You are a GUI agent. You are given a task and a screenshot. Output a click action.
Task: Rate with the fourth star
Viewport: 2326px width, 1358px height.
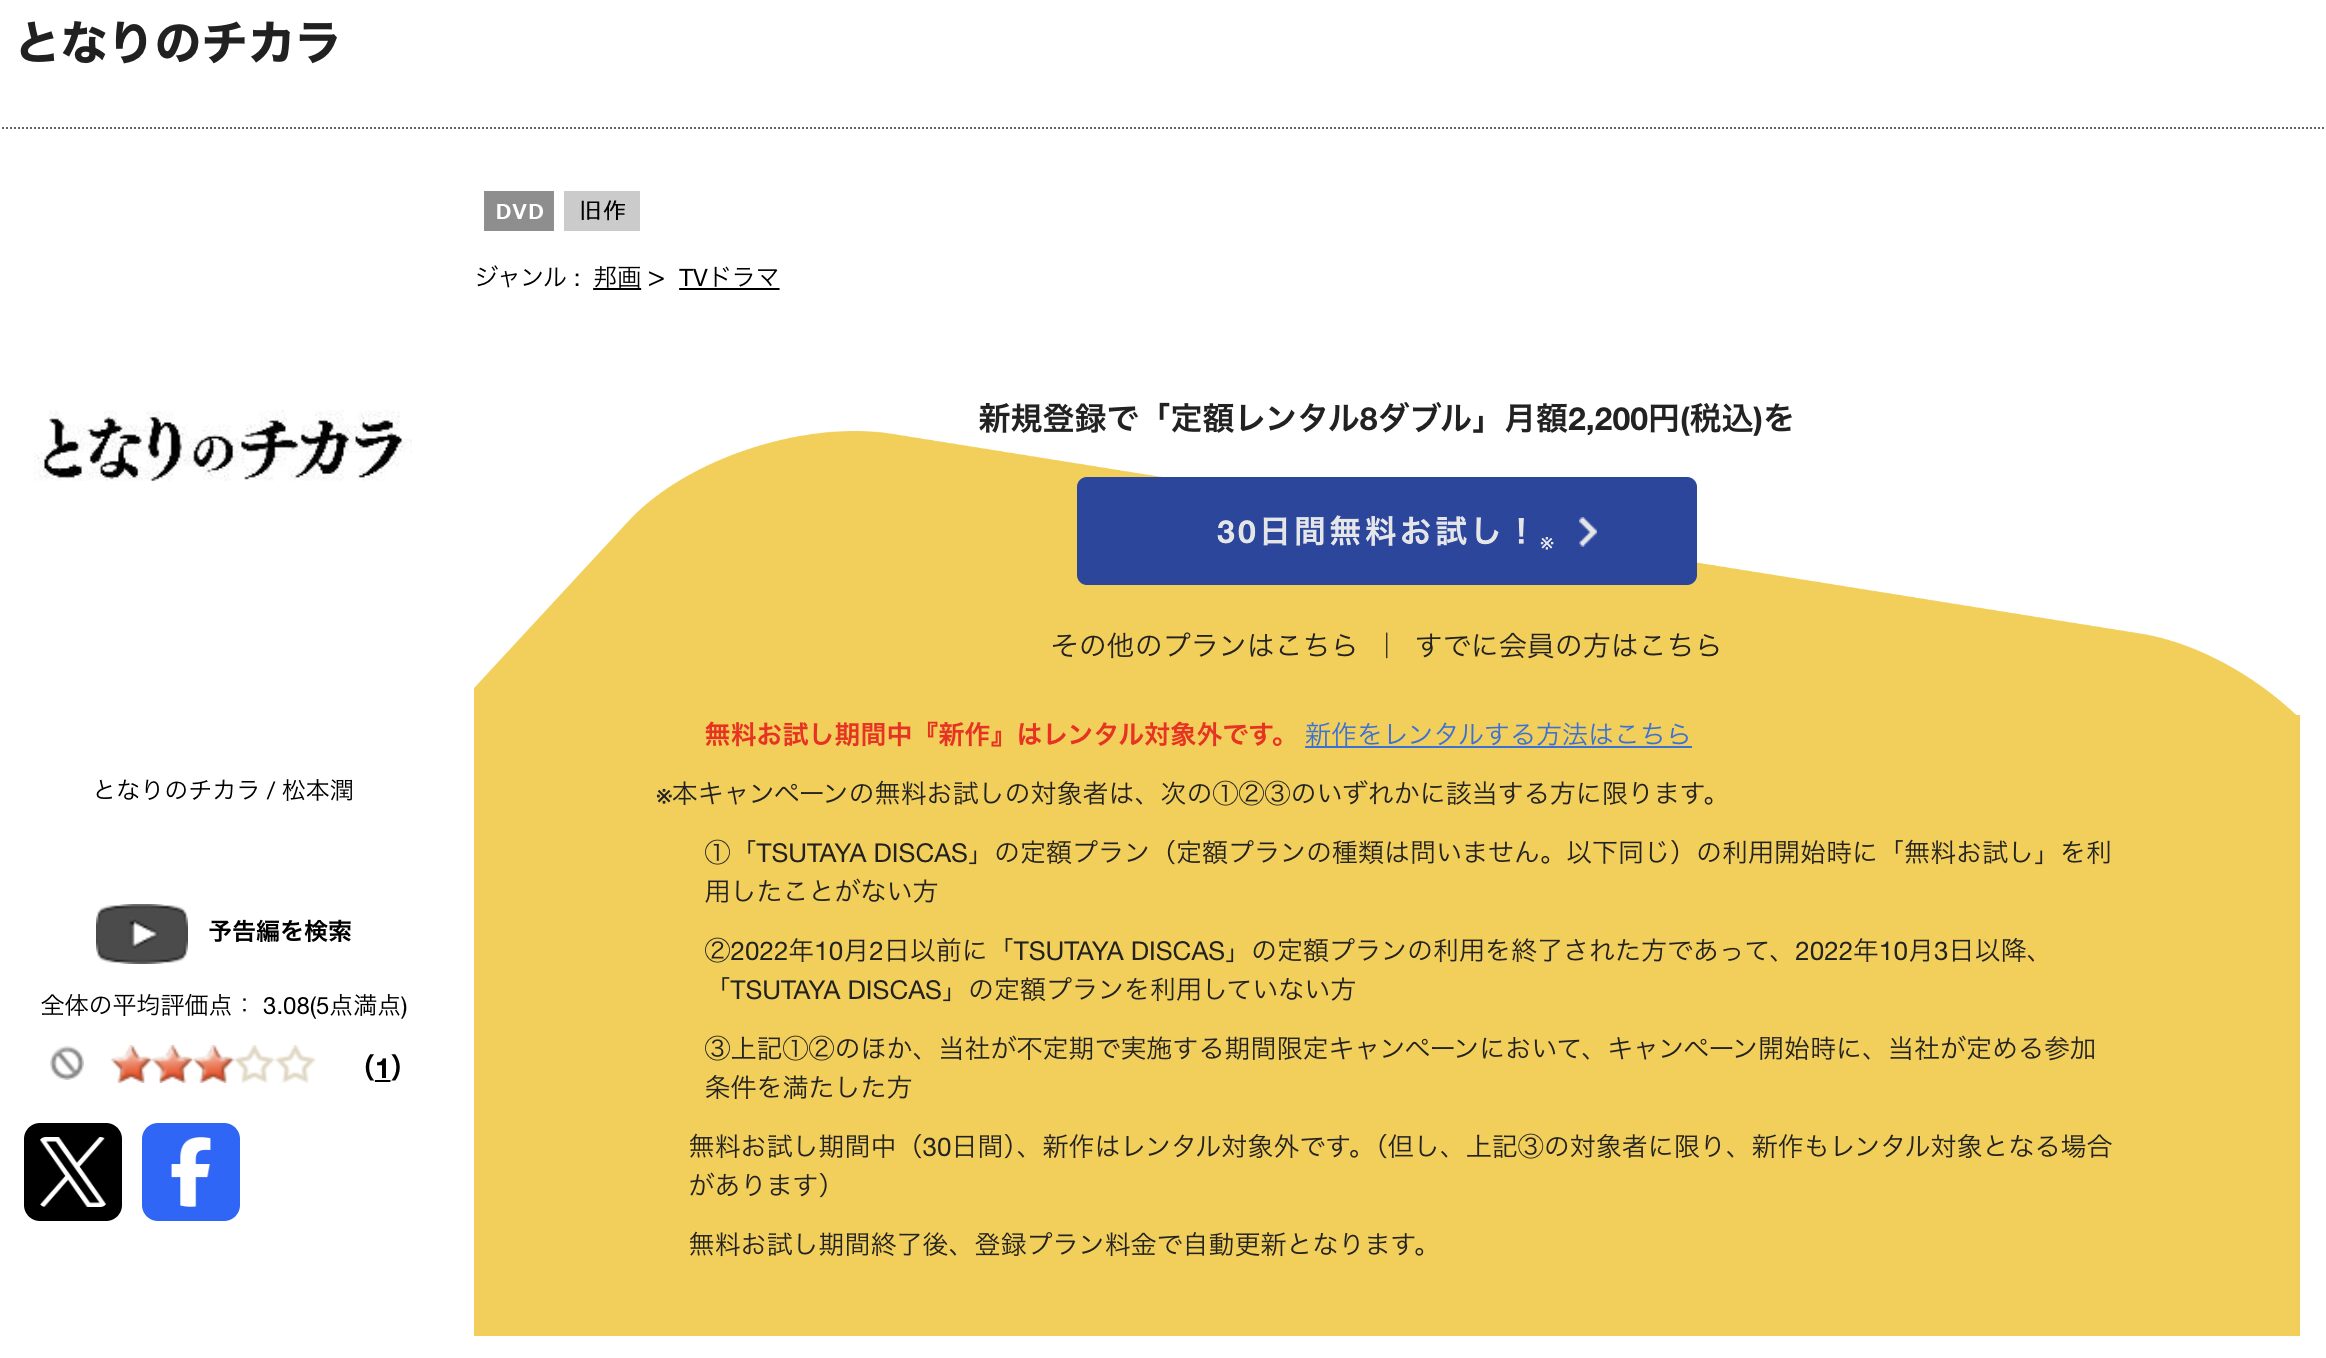(254, 1065)
